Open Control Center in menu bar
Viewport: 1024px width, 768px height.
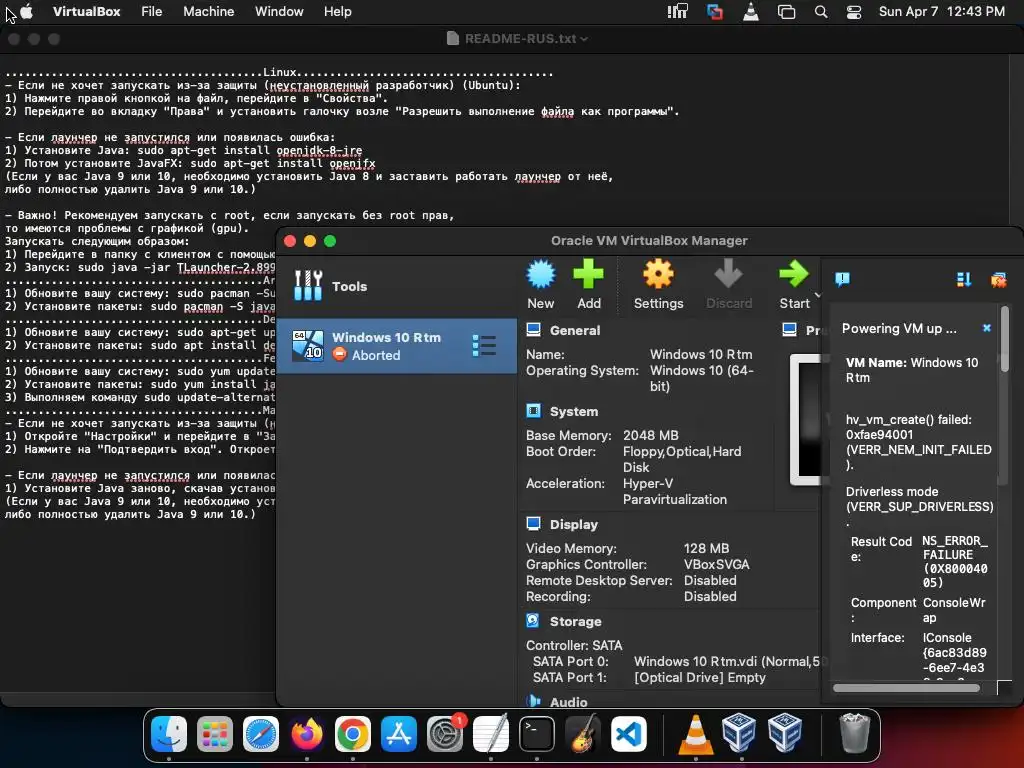click(x=854, y=12)
